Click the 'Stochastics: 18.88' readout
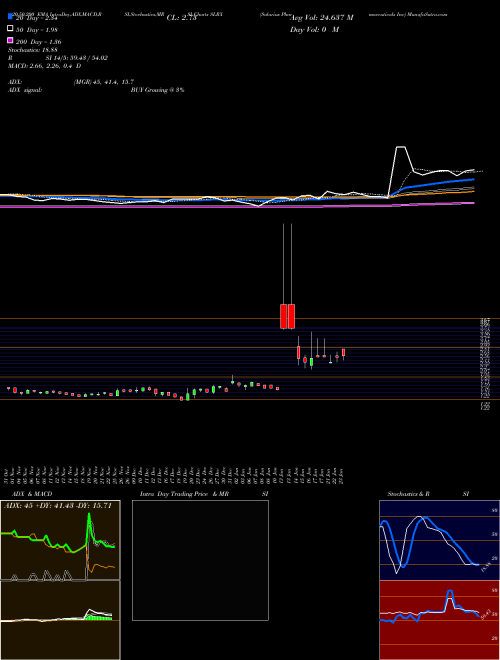Viewport: 500px width, 660px height. pyautogui.click(x=32, y=50)
